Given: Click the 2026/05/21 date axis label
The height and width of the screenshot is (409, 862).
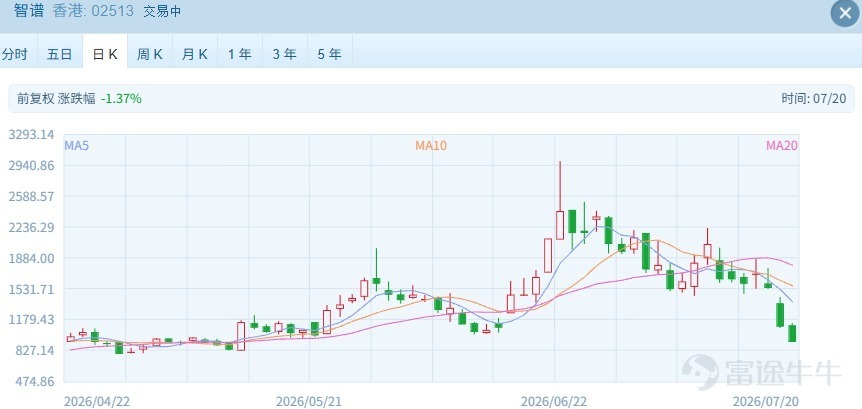Looking at the screenshot, I should [308, 402].
